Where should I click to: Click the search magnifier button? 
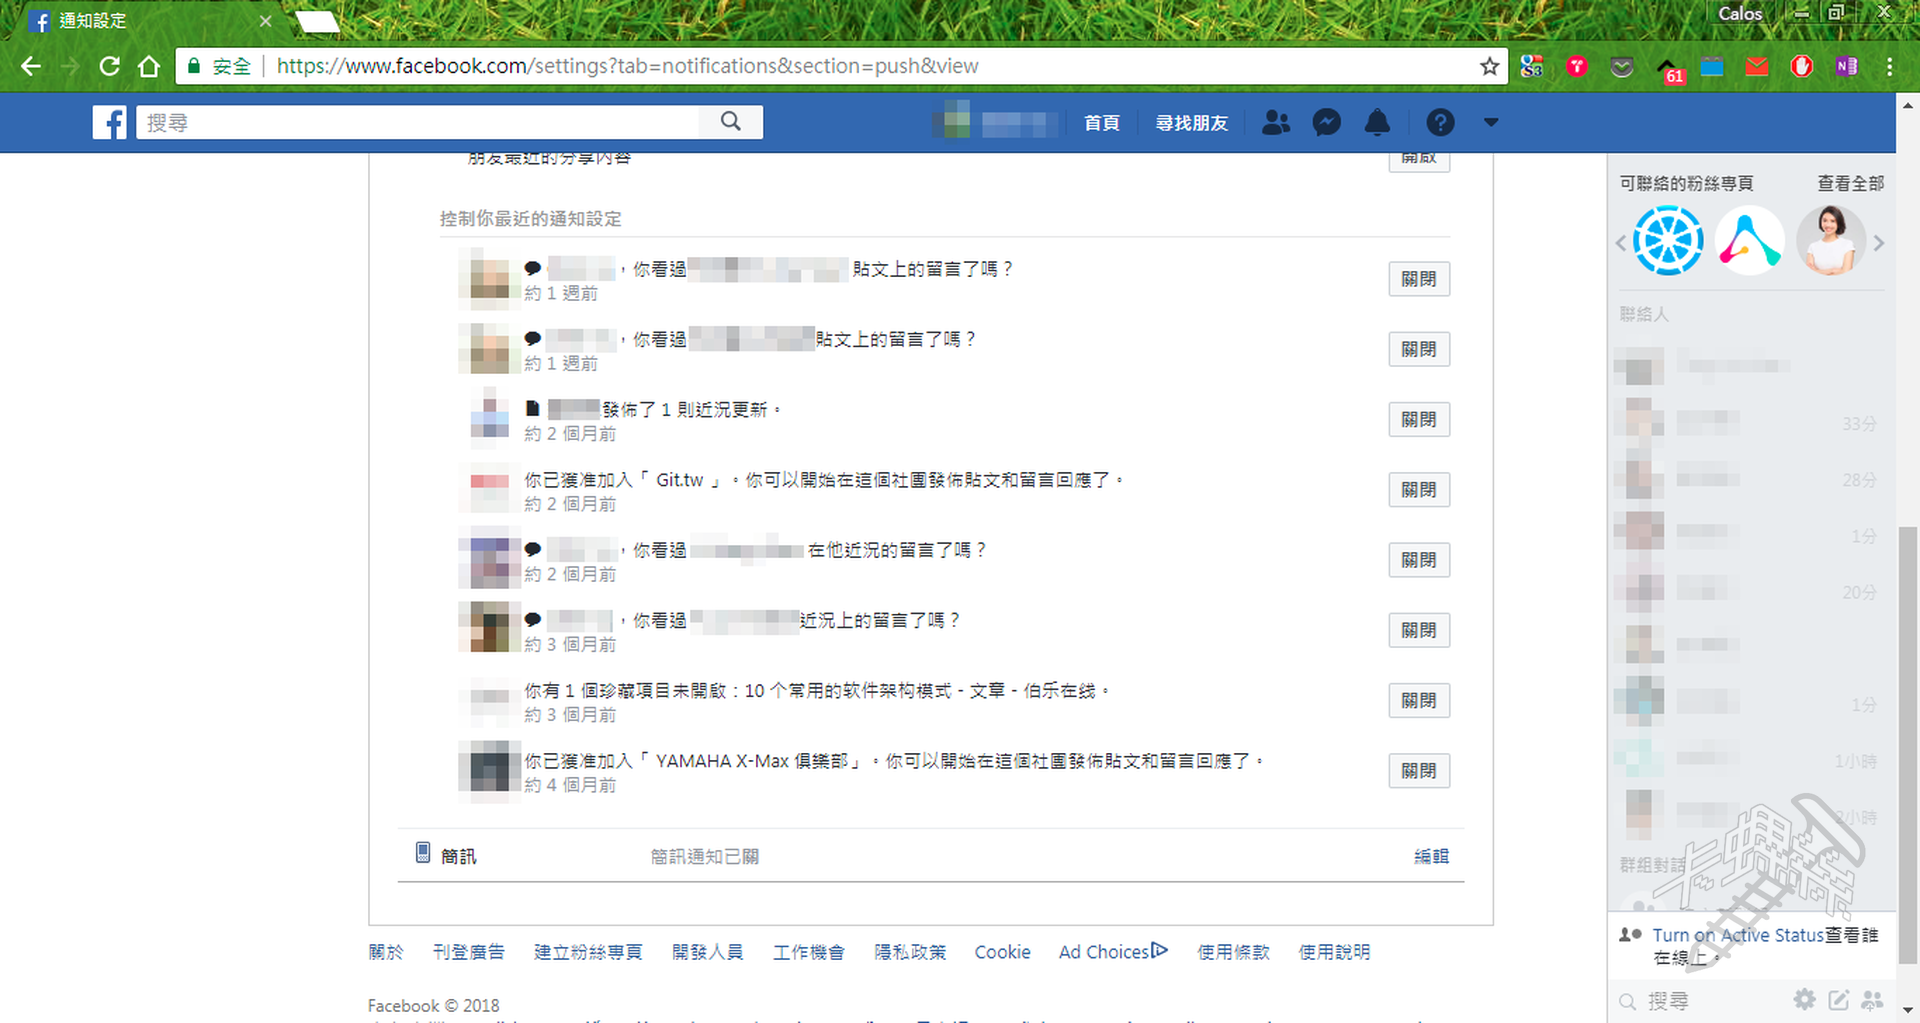point(731,121)
